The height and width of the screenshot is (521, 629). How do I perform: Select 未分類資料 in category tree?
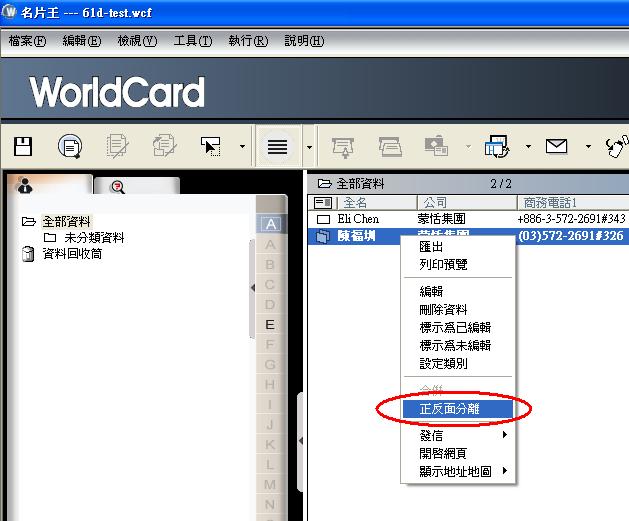pos(94,237)
